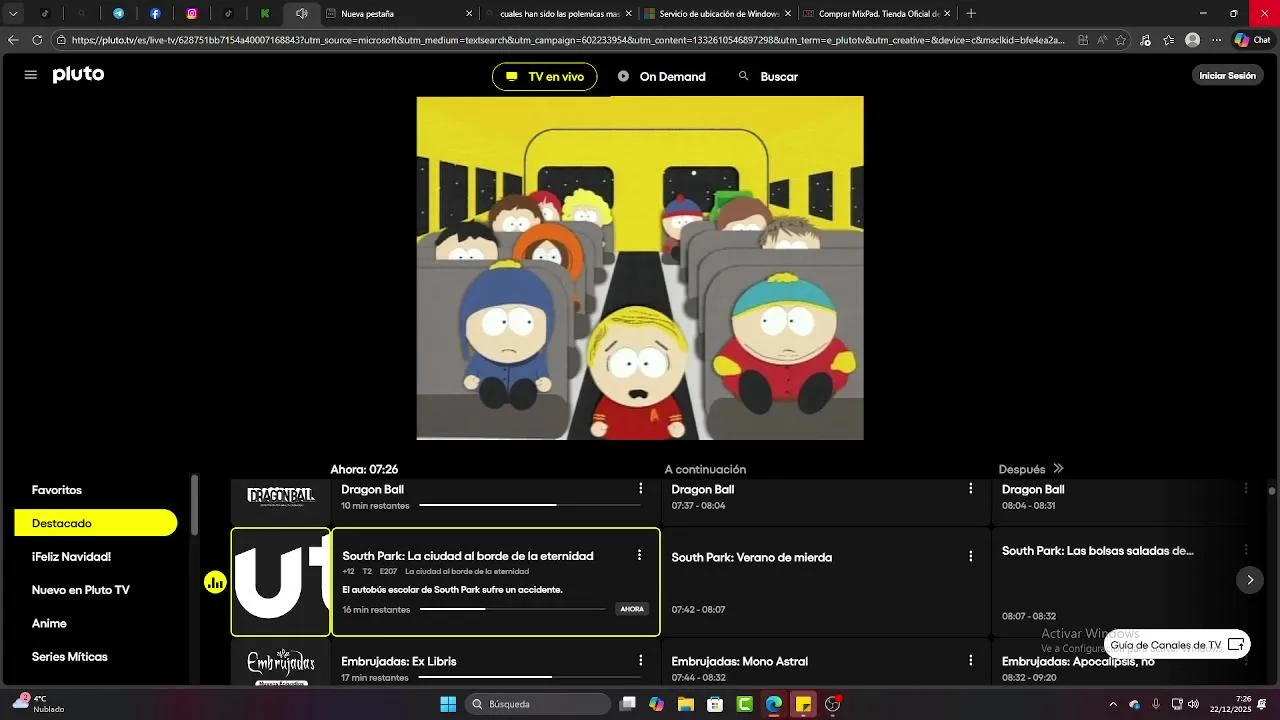Open Guía de Canales de TV
This screenshot has height=720, width=1280.
pos(1177,645)
